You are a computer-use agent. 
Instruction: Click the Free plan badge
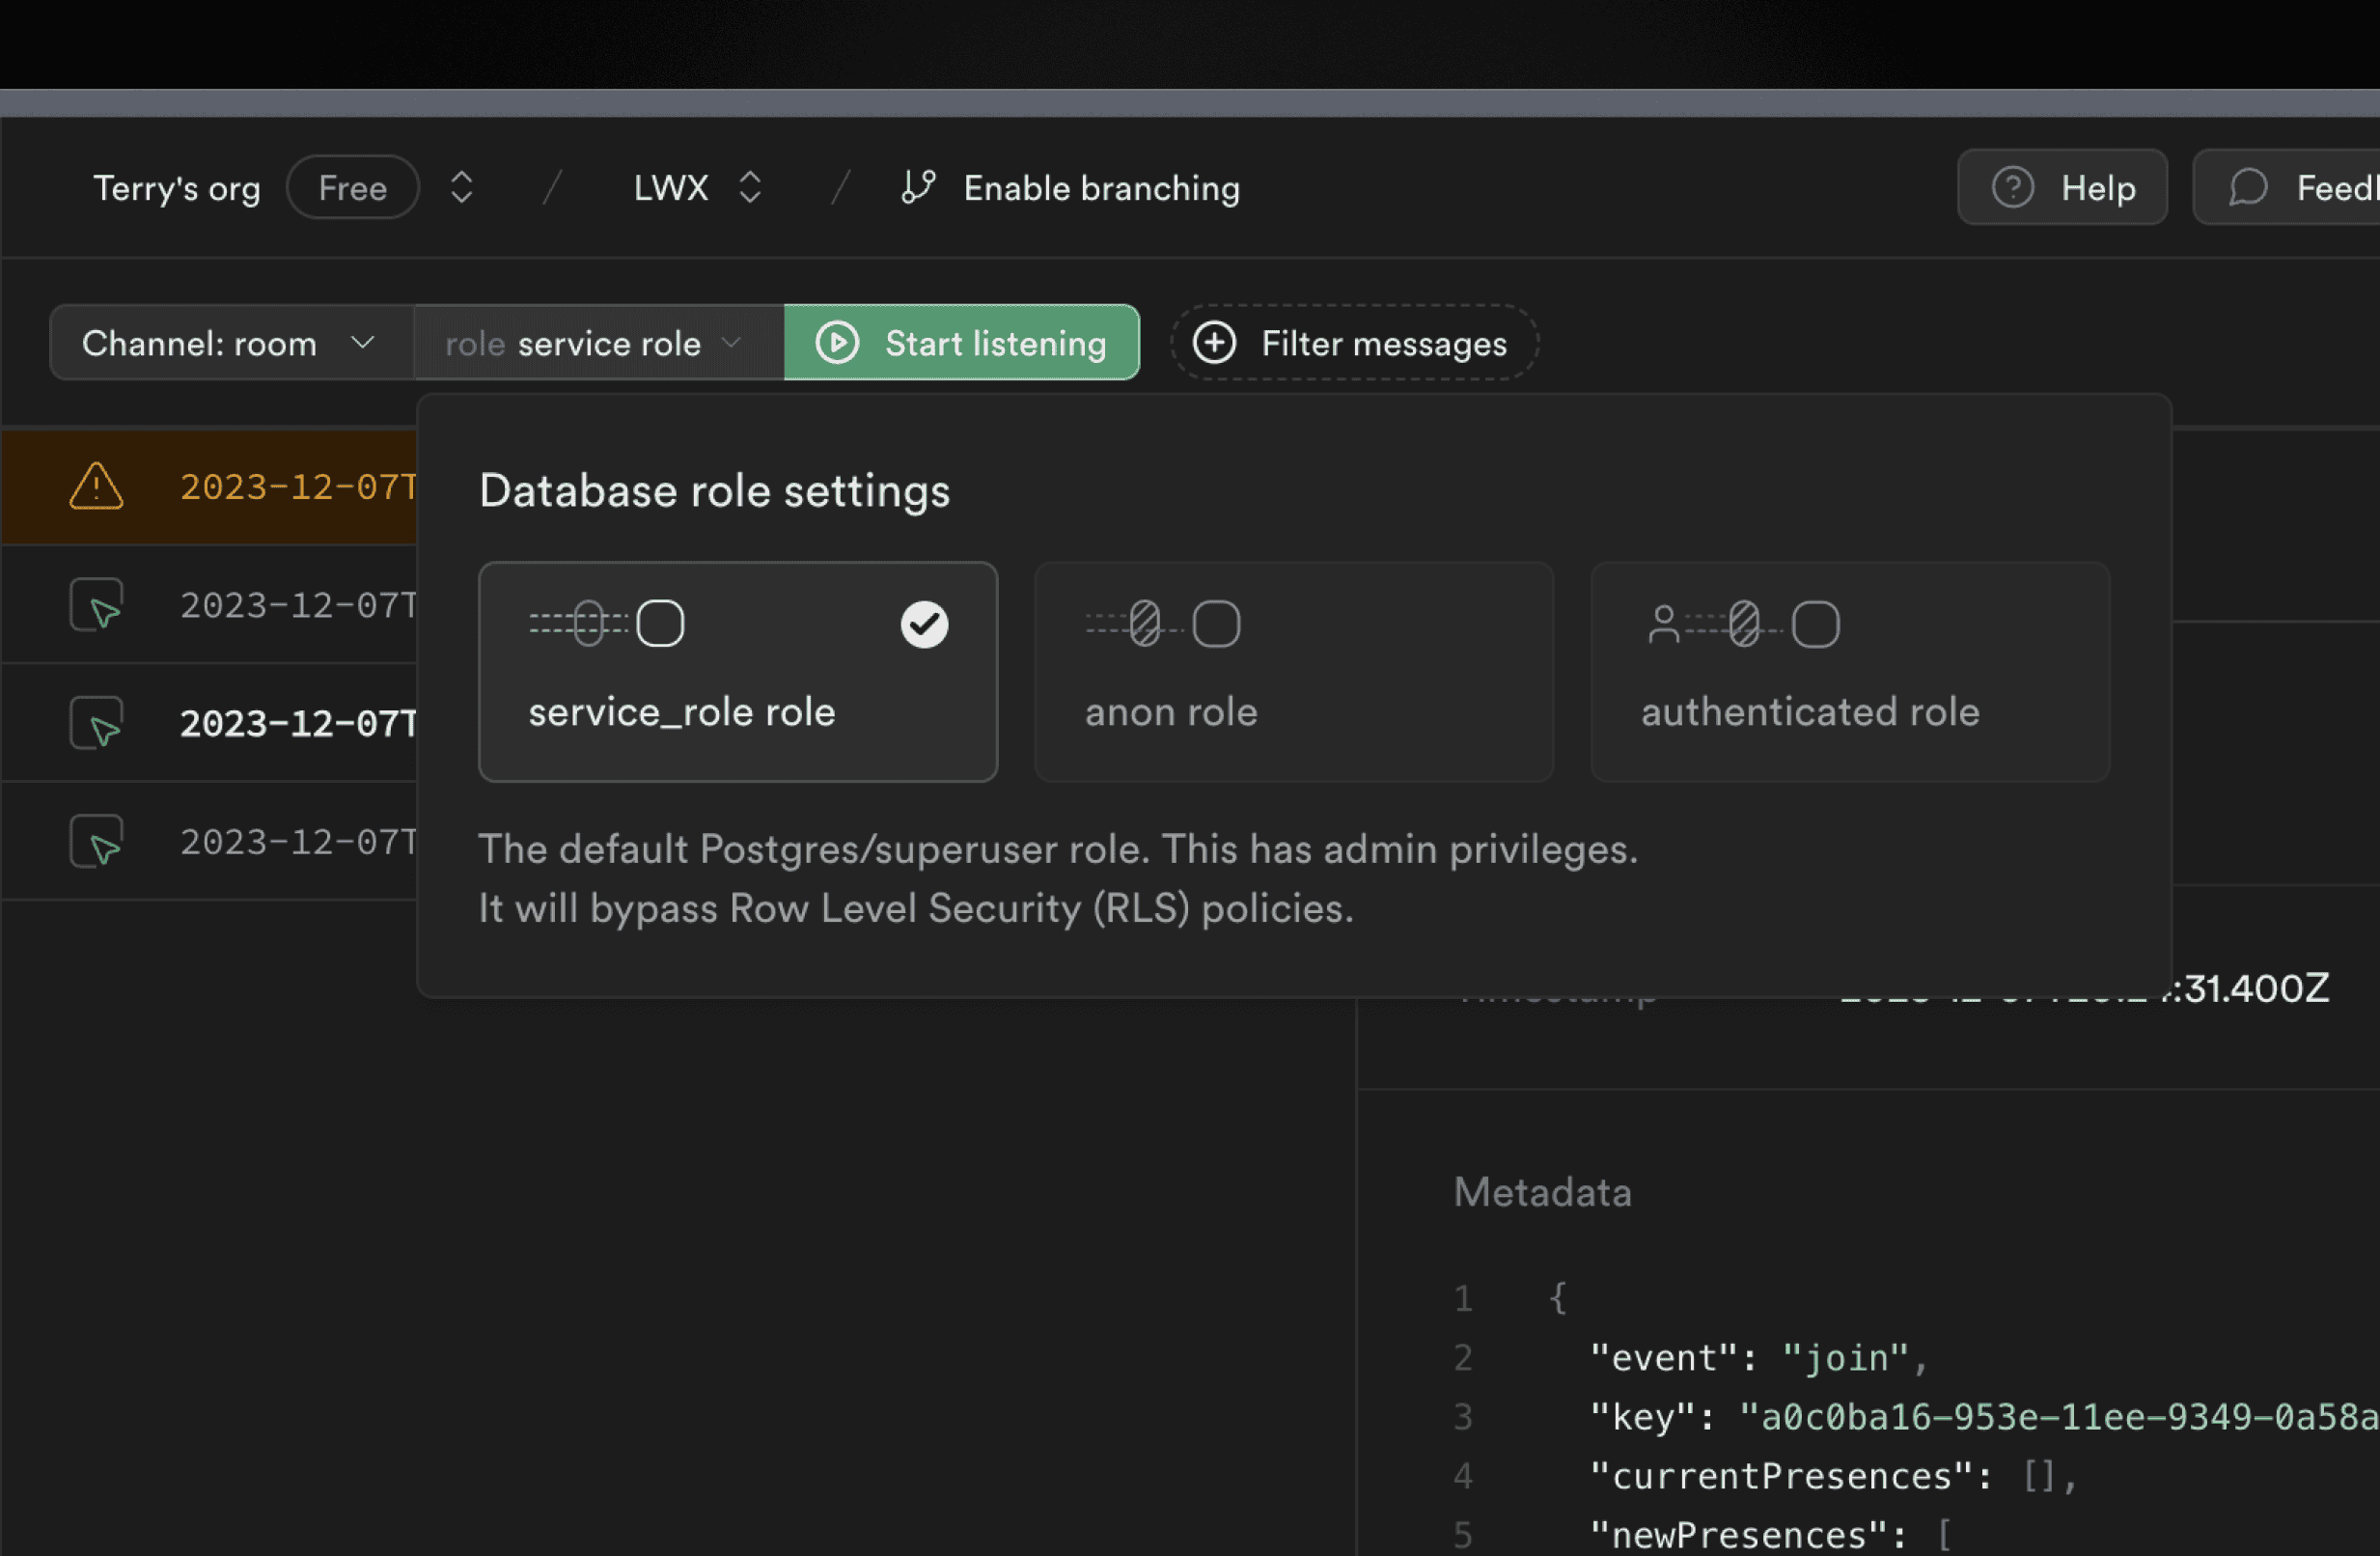352,187
